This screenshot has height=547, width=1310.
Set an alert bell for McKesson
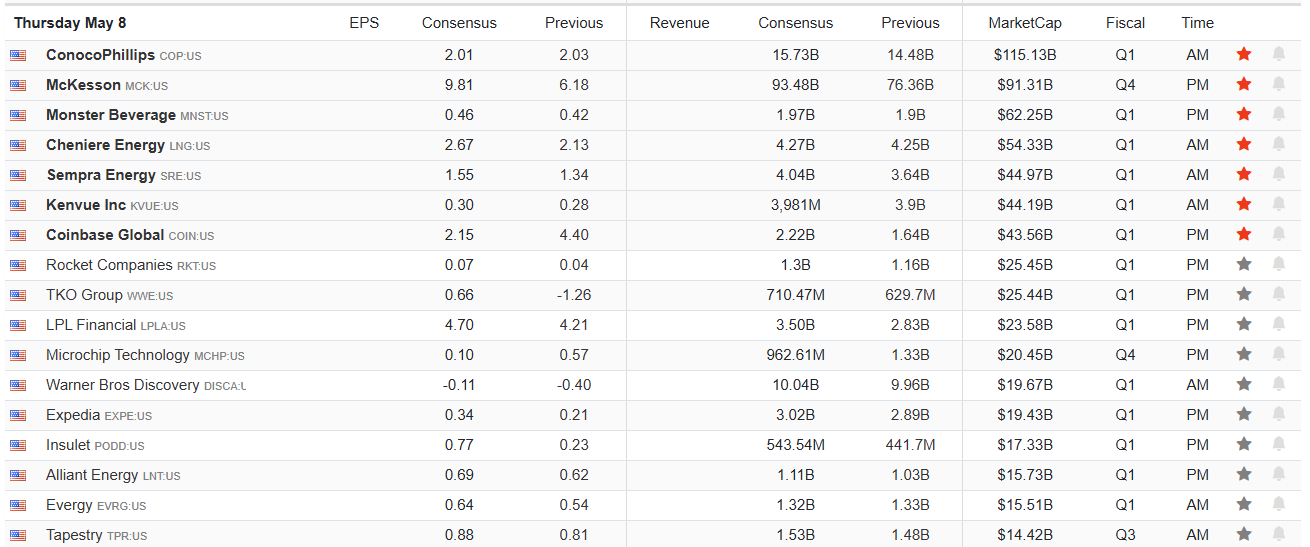tap(1278, 85)
